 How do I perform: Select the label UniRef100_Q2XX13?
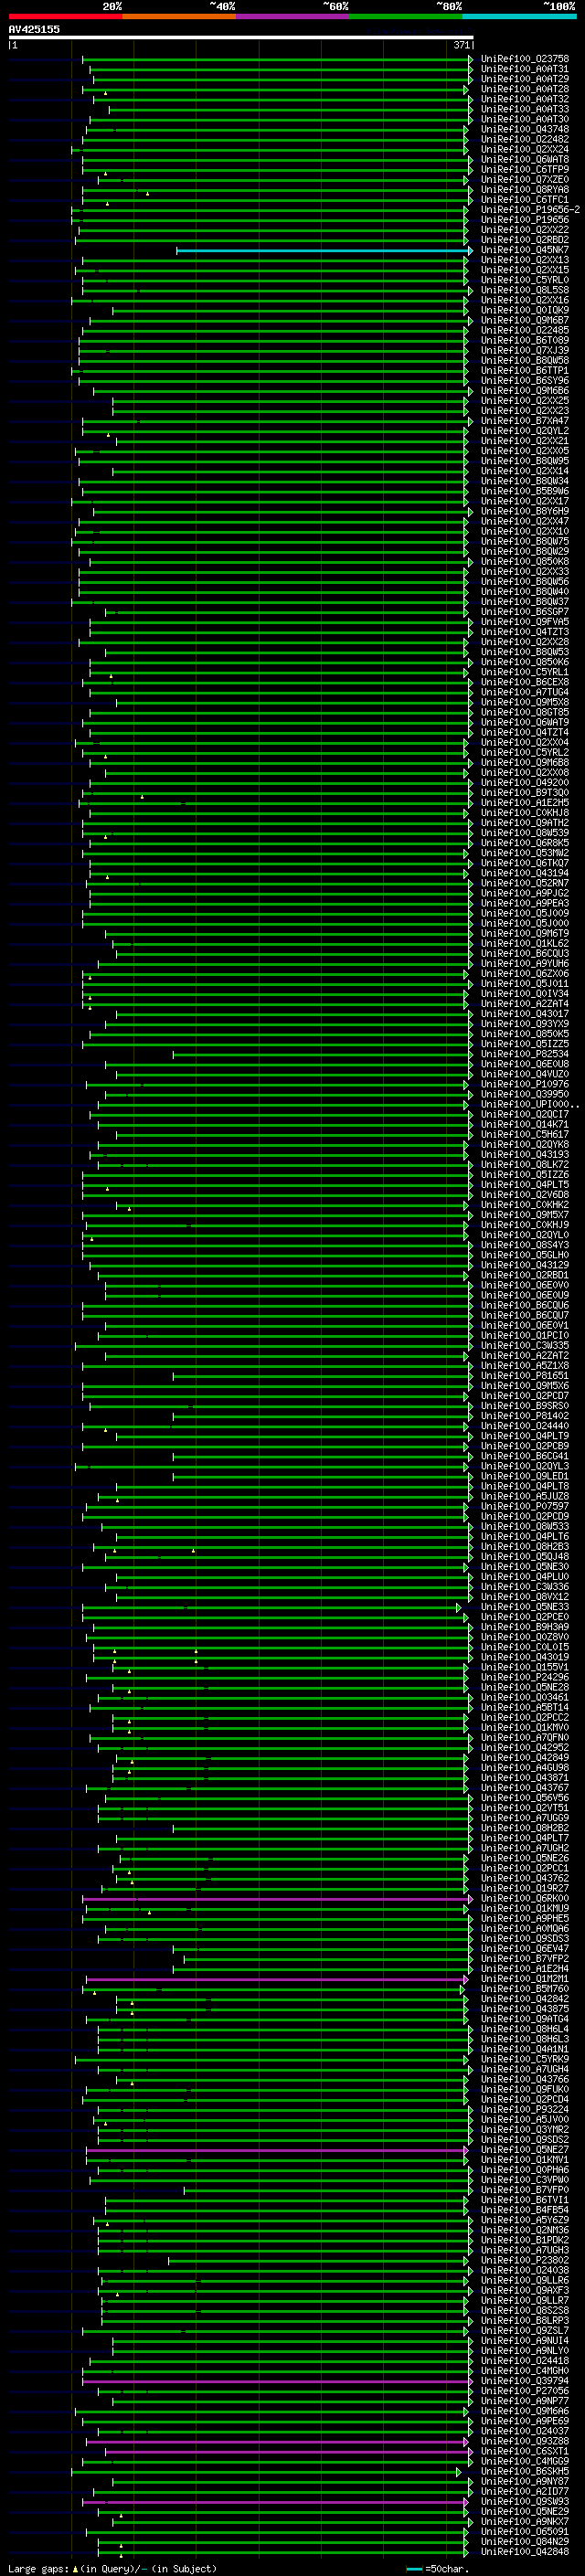point(525,260)
